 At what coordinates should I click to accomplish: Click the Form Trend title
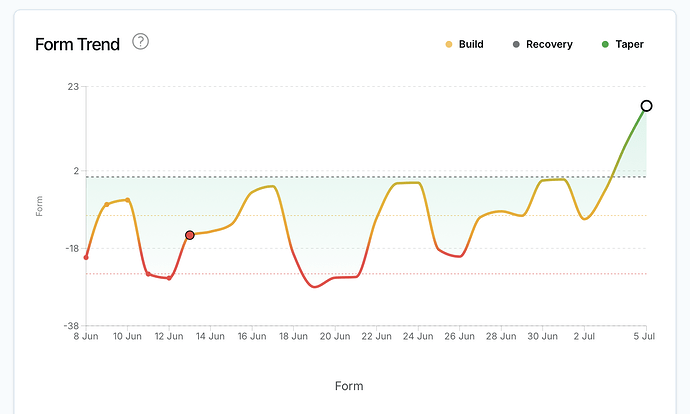(77, 44)
